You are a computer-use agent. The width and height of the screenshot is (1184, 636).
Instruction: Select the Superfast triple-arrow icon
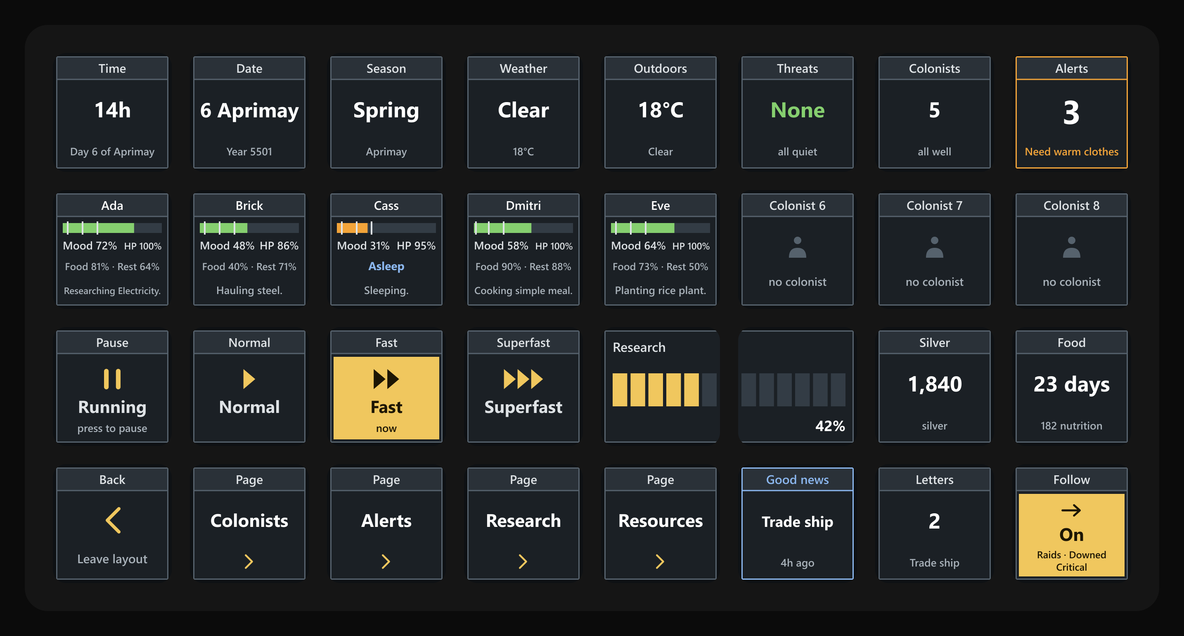pos(523,378)
